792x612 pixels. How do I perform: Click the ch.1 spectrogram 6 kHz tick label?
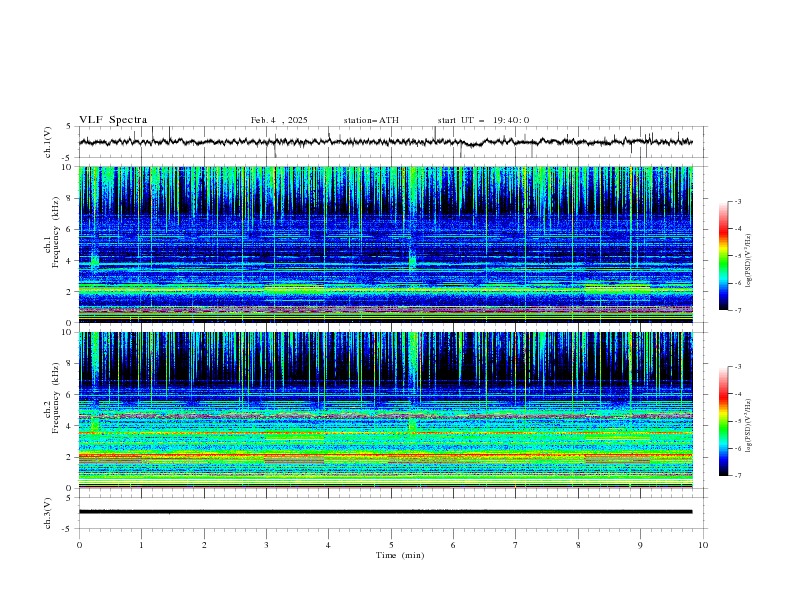[71, 229]
